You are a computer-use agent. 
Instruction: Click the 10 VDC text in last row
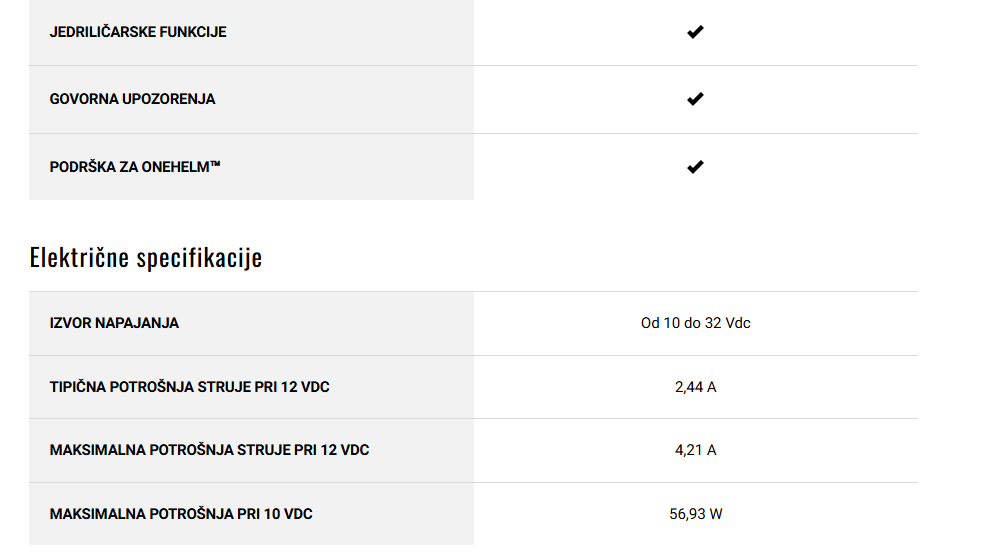288,514
